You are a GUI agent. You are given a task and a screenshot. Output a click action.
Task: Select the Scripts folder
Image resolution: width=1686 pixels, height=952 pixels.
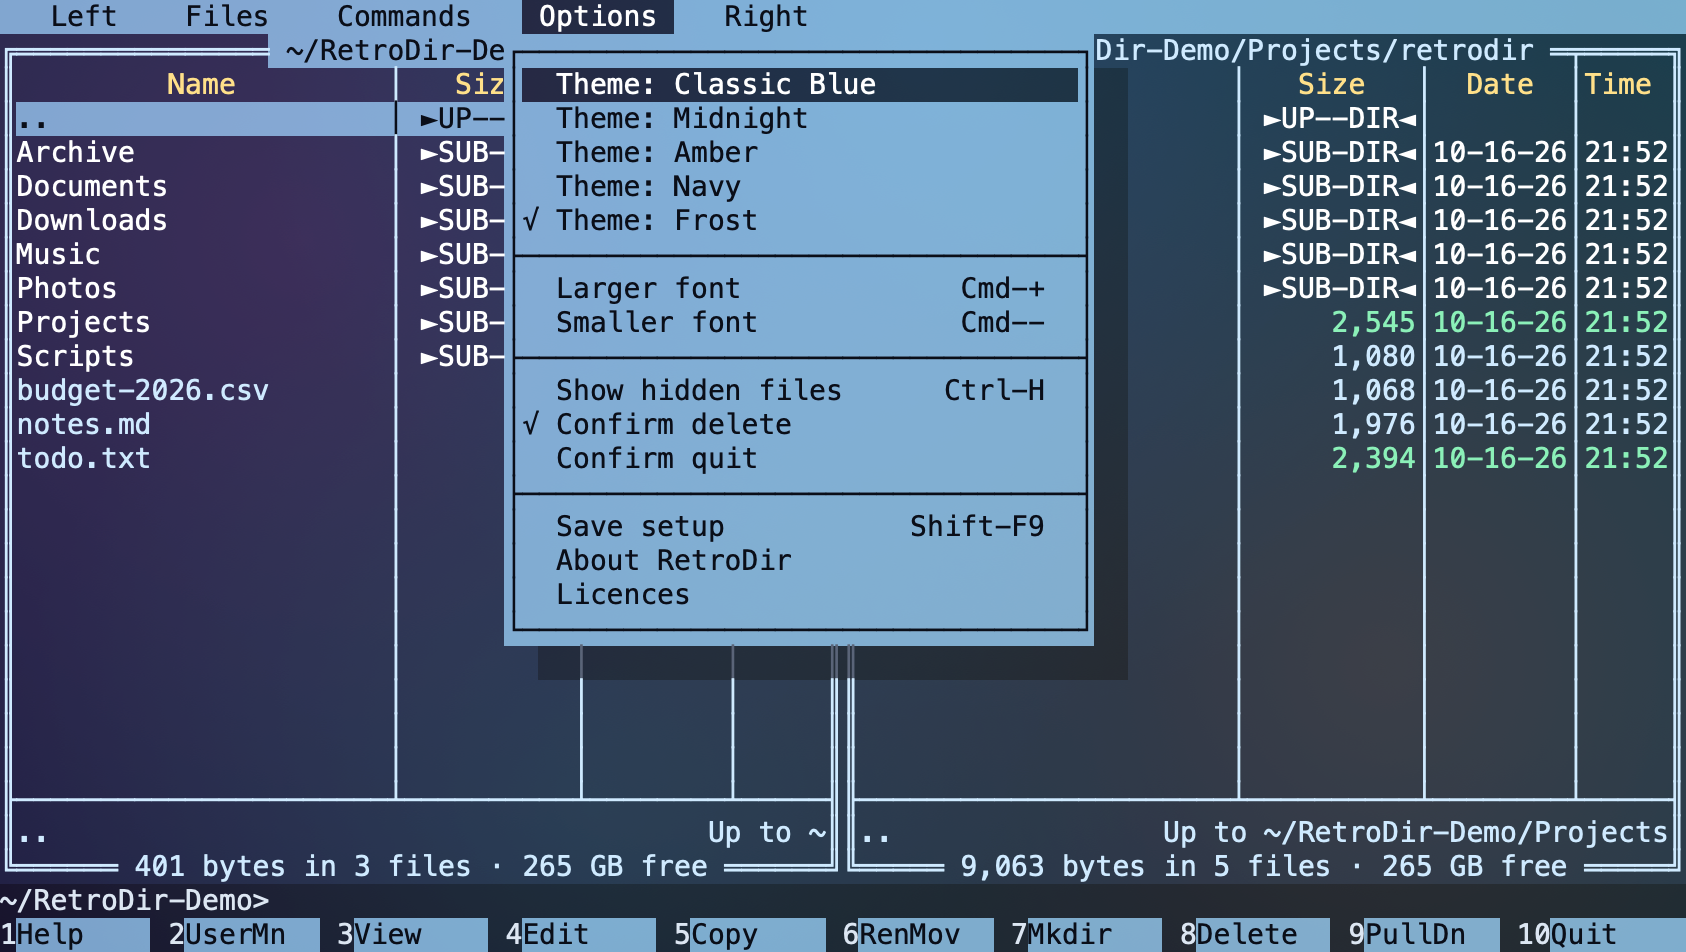(x=205, y=357)
